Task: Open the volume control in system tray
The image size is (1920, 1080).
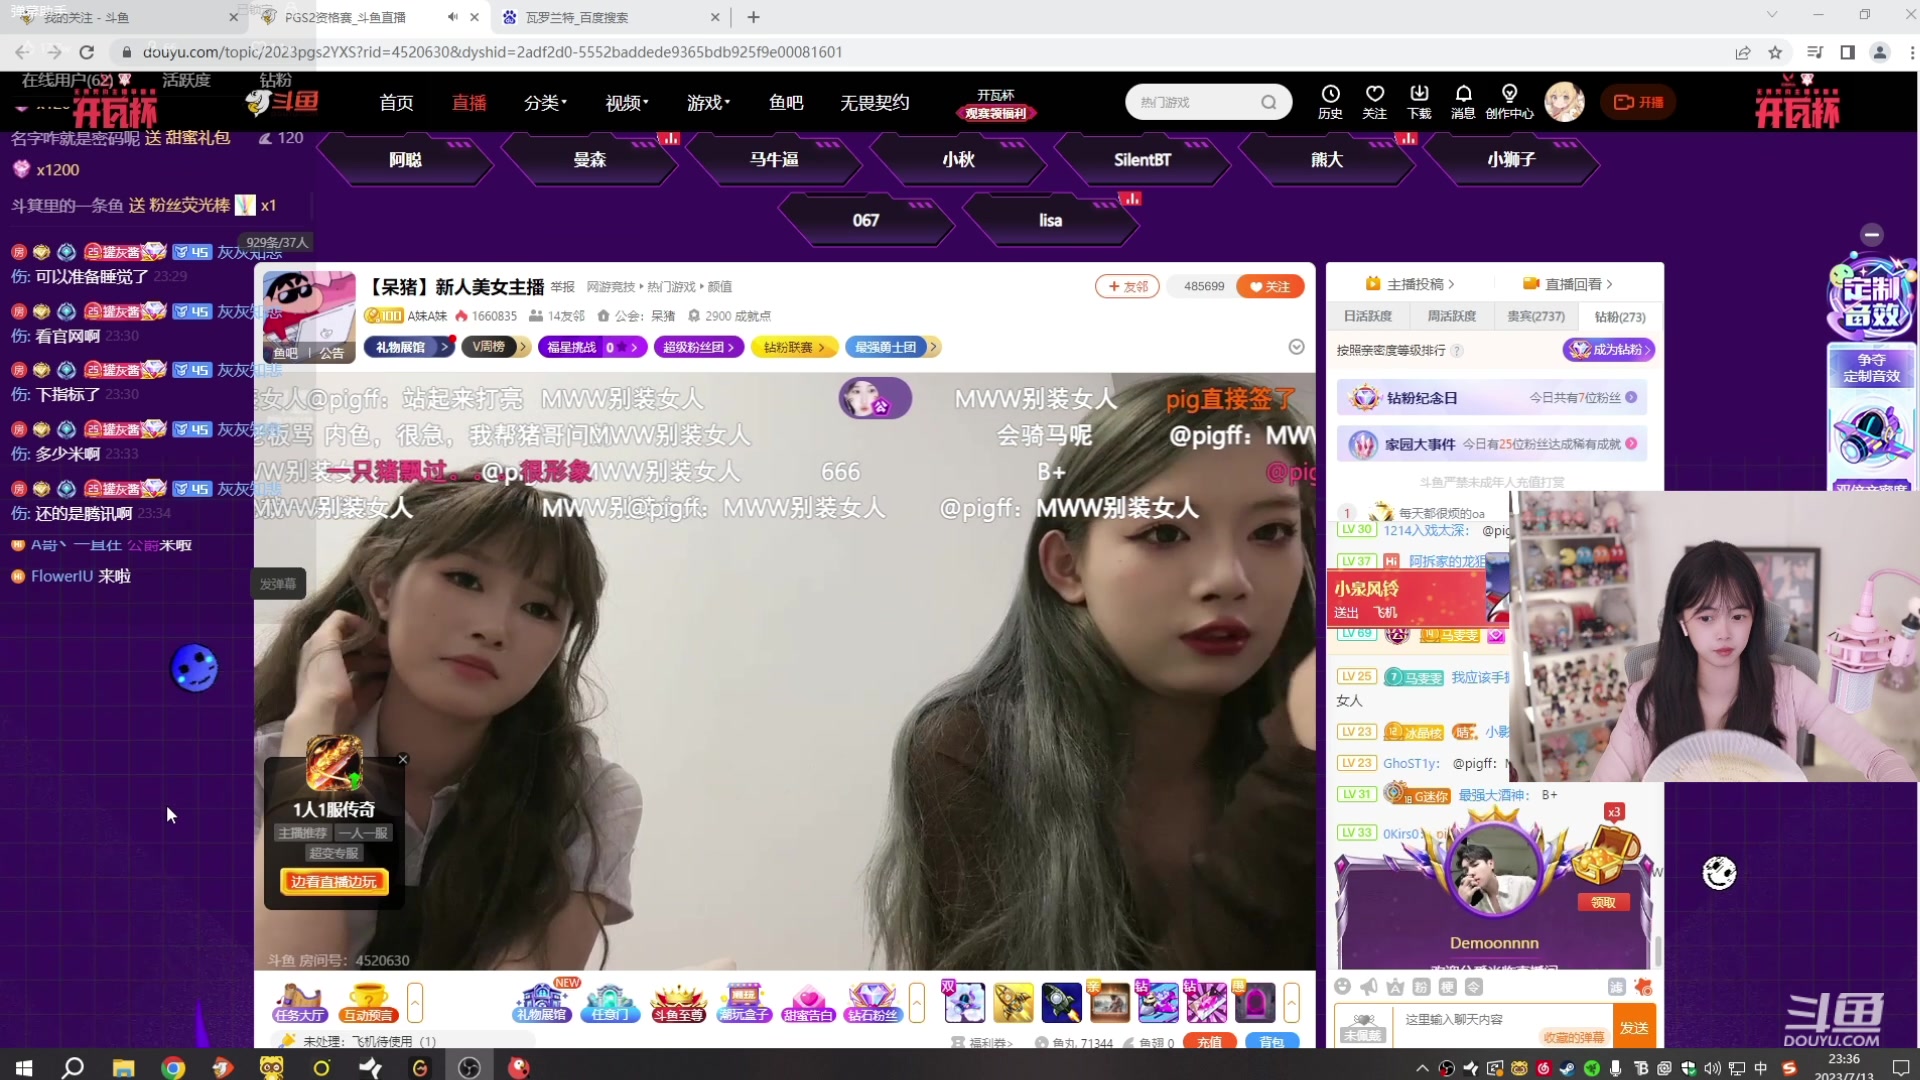Action: [1712, 1068]
